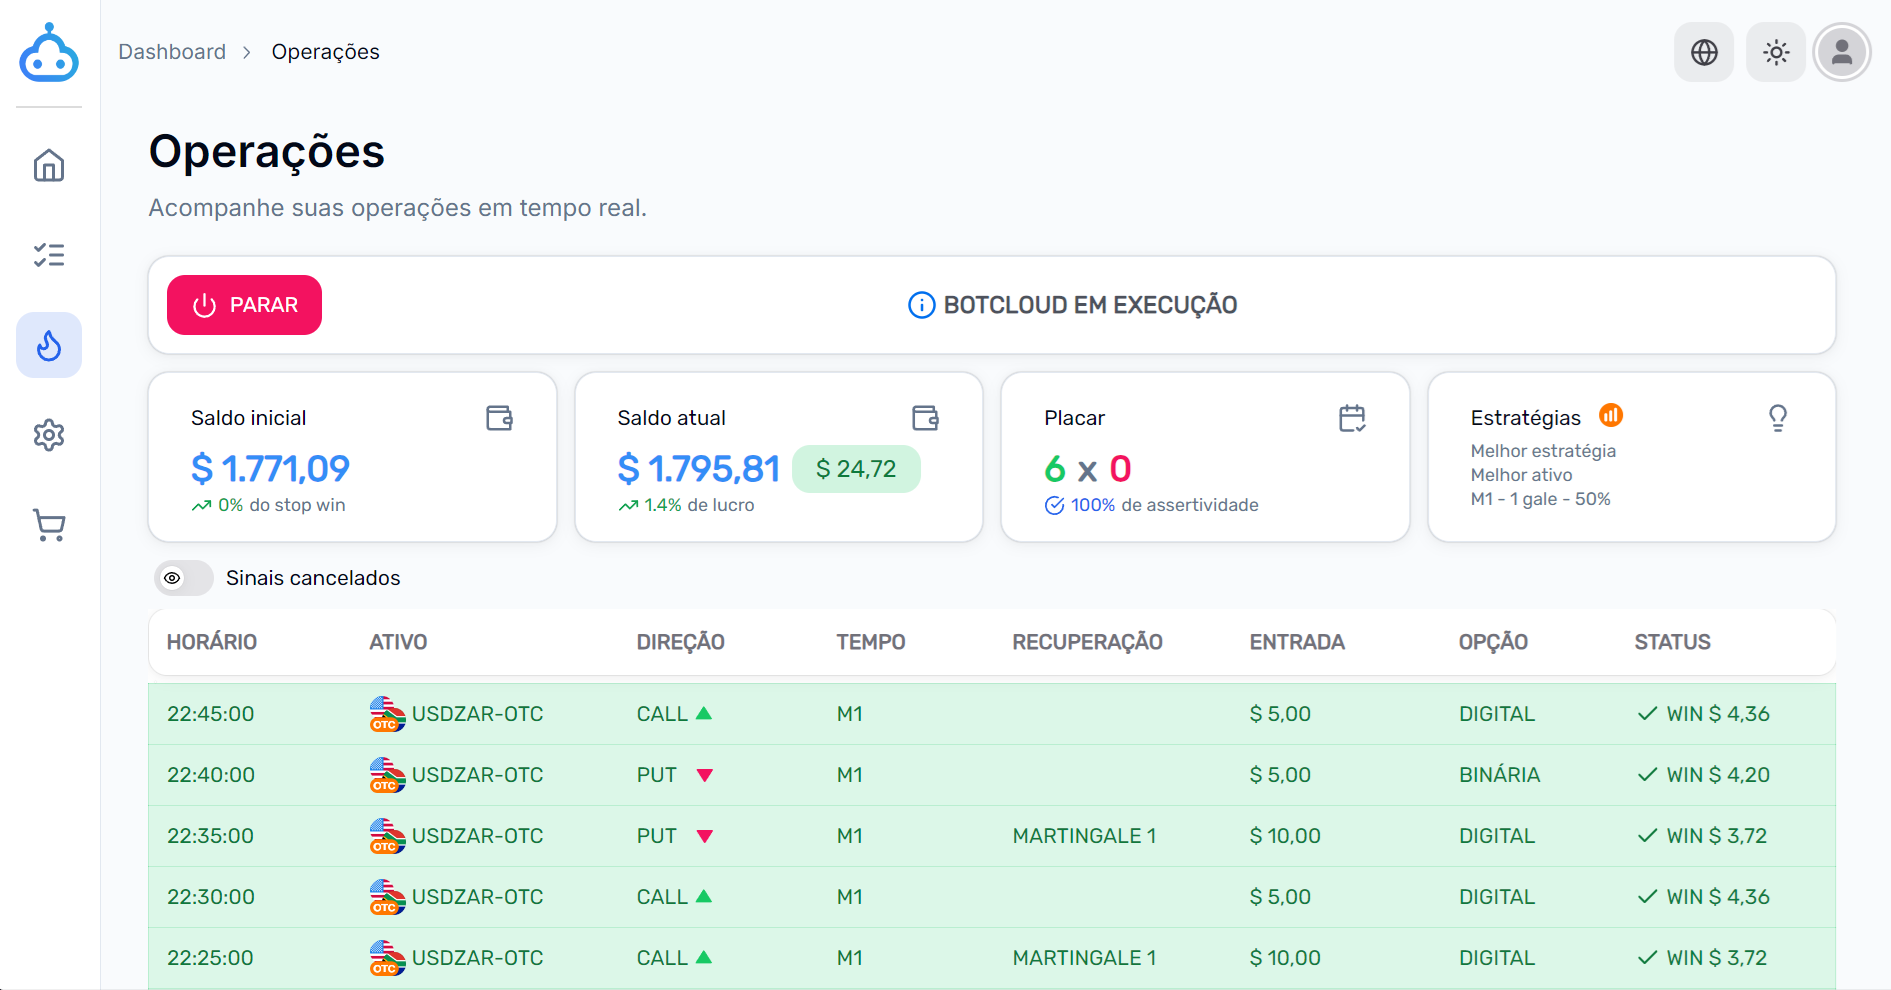
Task: Open settings gear in sidebar
Action: click(49, 435)
